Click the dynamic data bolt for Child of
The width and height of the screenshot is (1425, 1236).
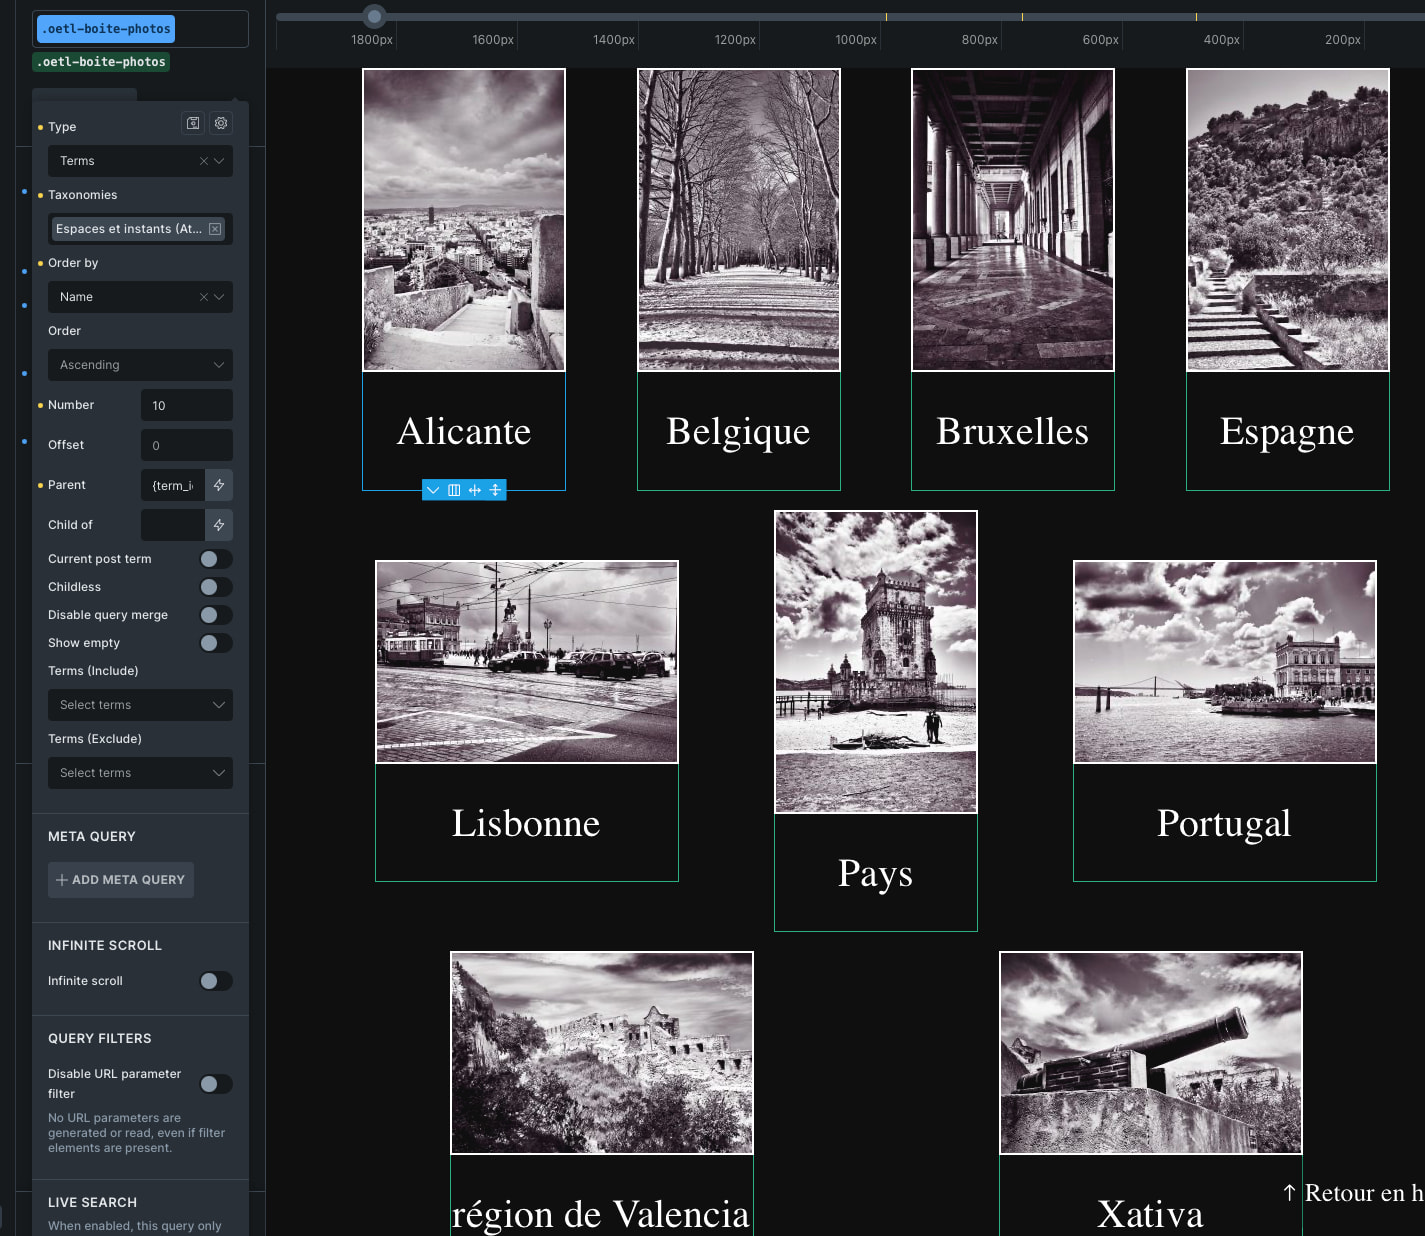(x=219, y=525)
